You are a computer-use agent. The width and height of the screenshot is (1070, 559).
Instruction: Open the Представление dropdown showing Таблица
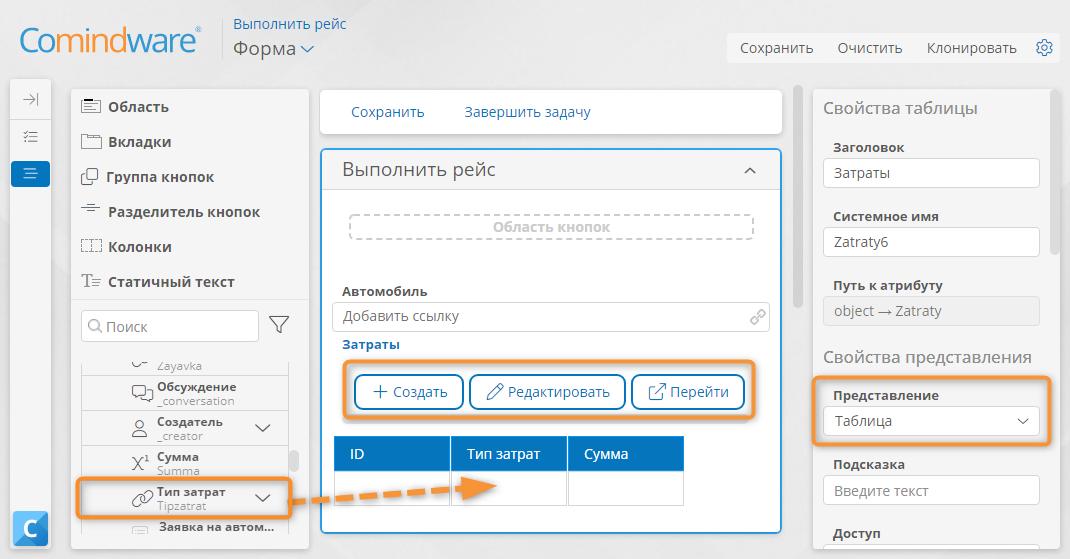pyautogui.click(x=931, y=421)
